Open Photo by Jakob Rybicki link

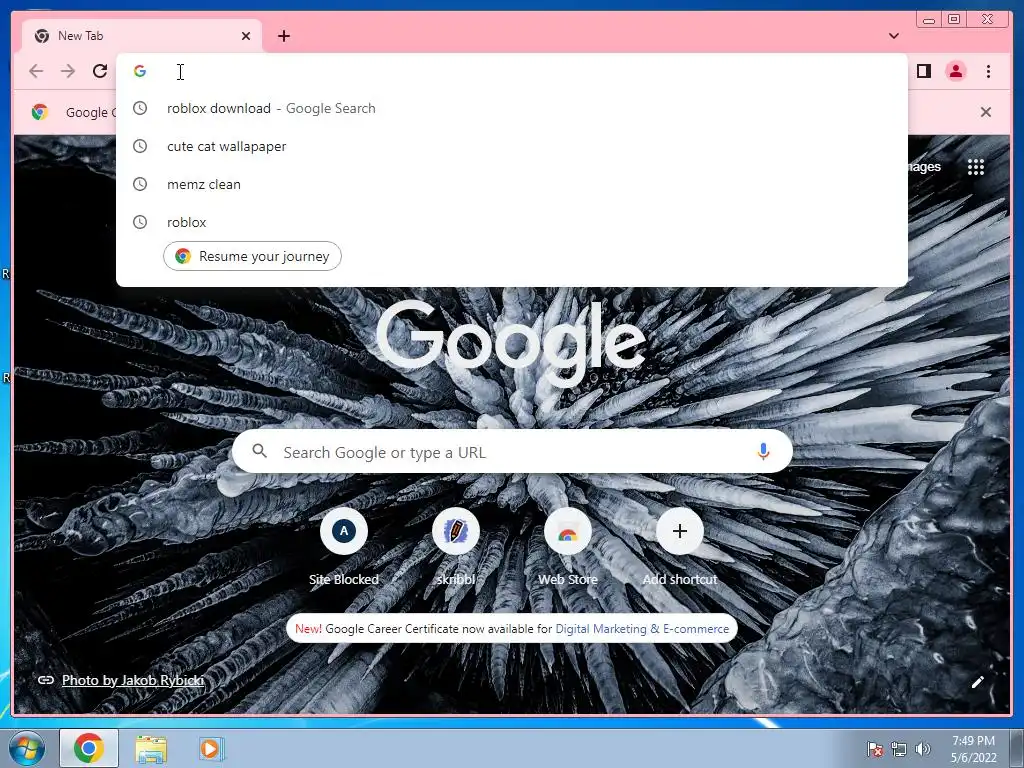coord(133,680)
